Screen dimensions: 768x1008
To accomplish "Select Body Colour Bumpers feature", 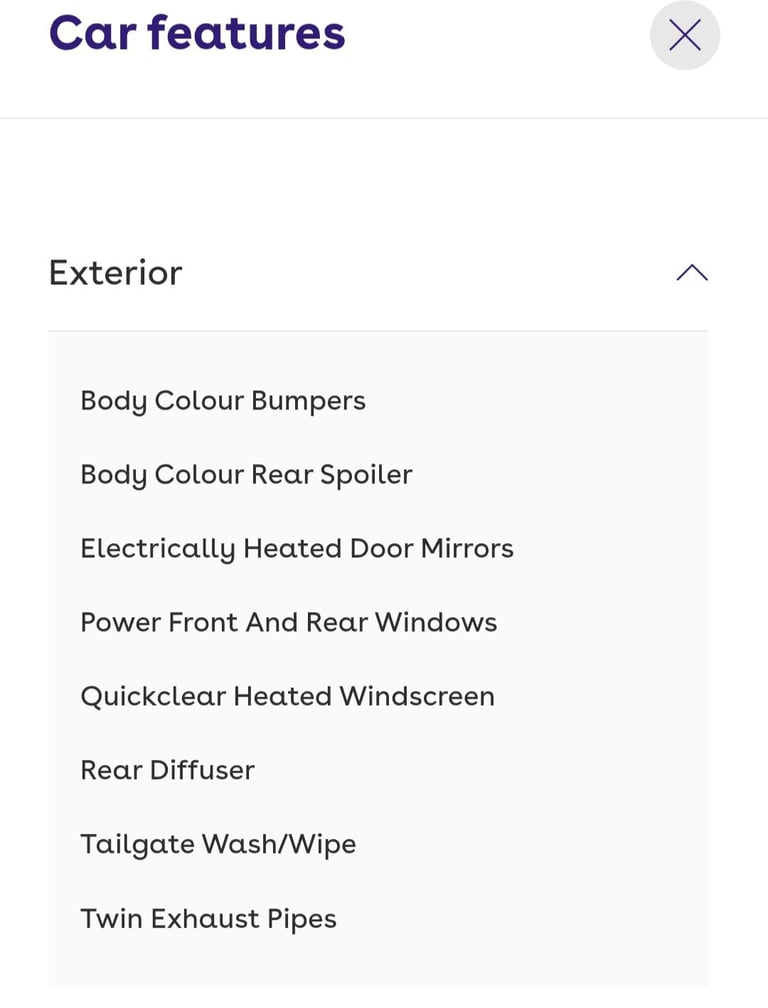I will pyautogui.click(x=223, y=401).
